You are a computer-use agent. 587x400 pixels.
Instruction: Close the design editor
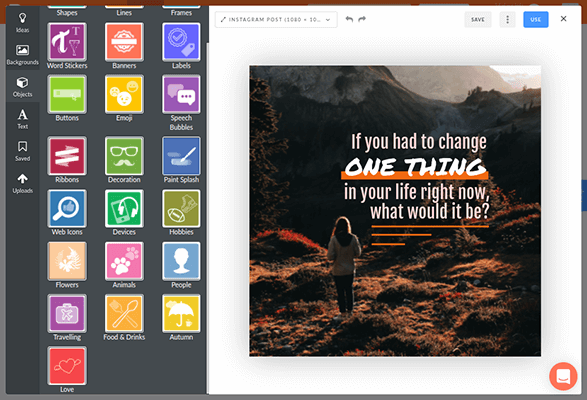(x=563, y=19)
